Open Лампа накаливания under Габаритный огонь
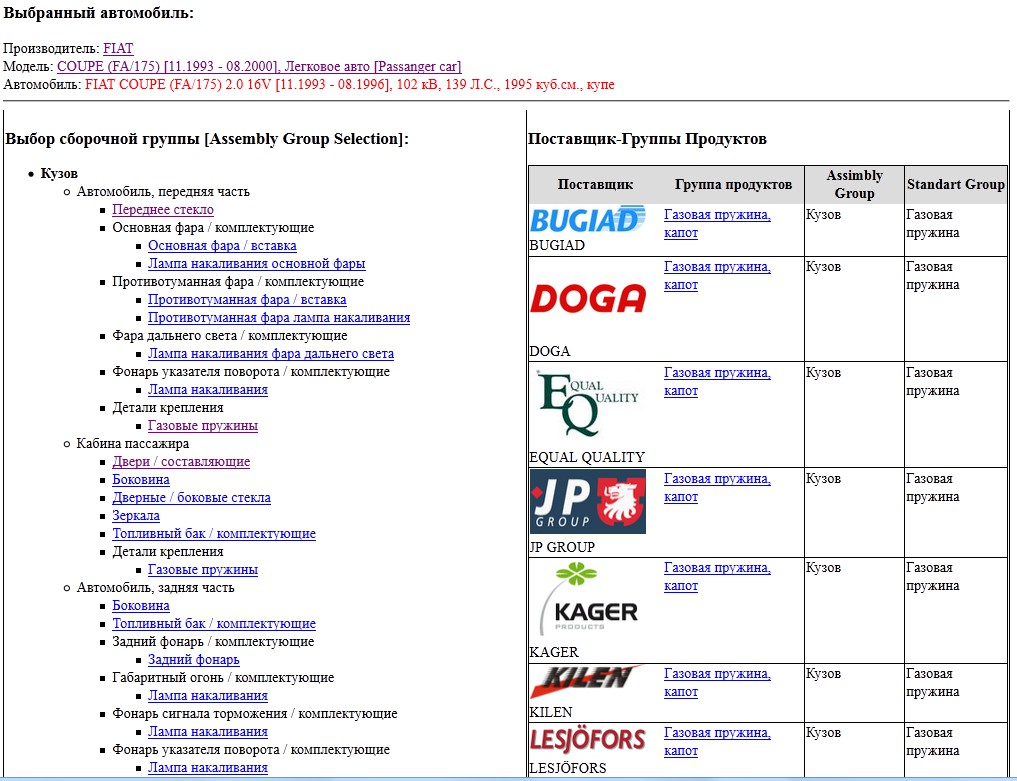This screenshot has height=781, width=1017. pos(208,695)
